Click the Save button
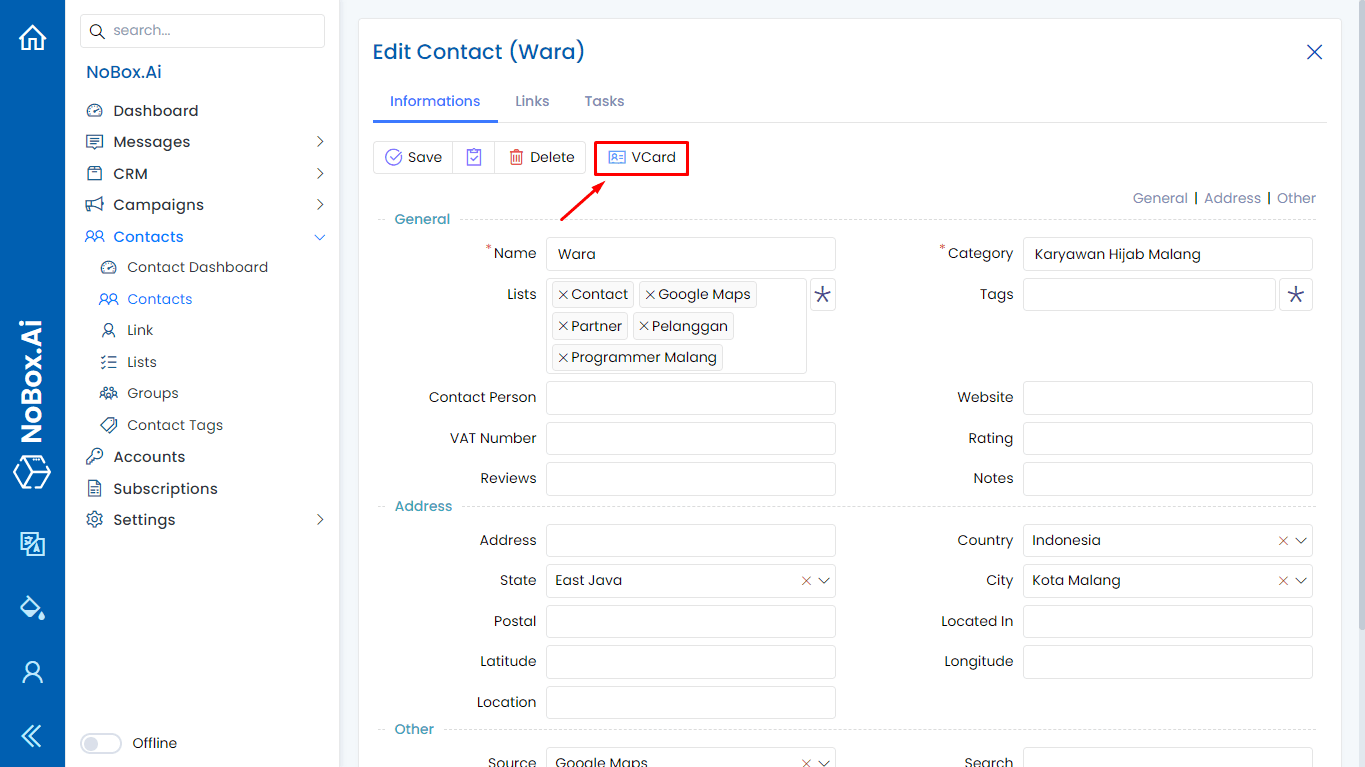This screenshot has height=767, width=1365. tap(413, 157)
